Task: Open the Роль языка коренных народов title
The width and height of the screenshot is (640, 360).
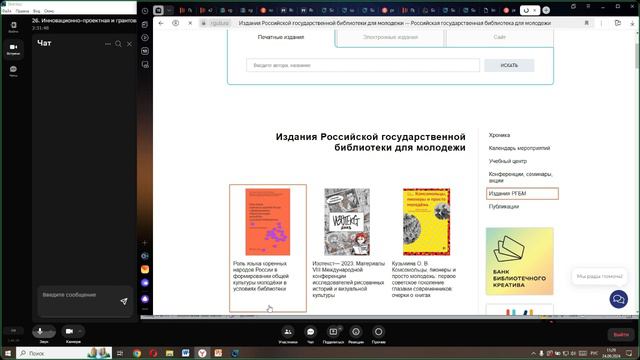Action: coord(261,276)
